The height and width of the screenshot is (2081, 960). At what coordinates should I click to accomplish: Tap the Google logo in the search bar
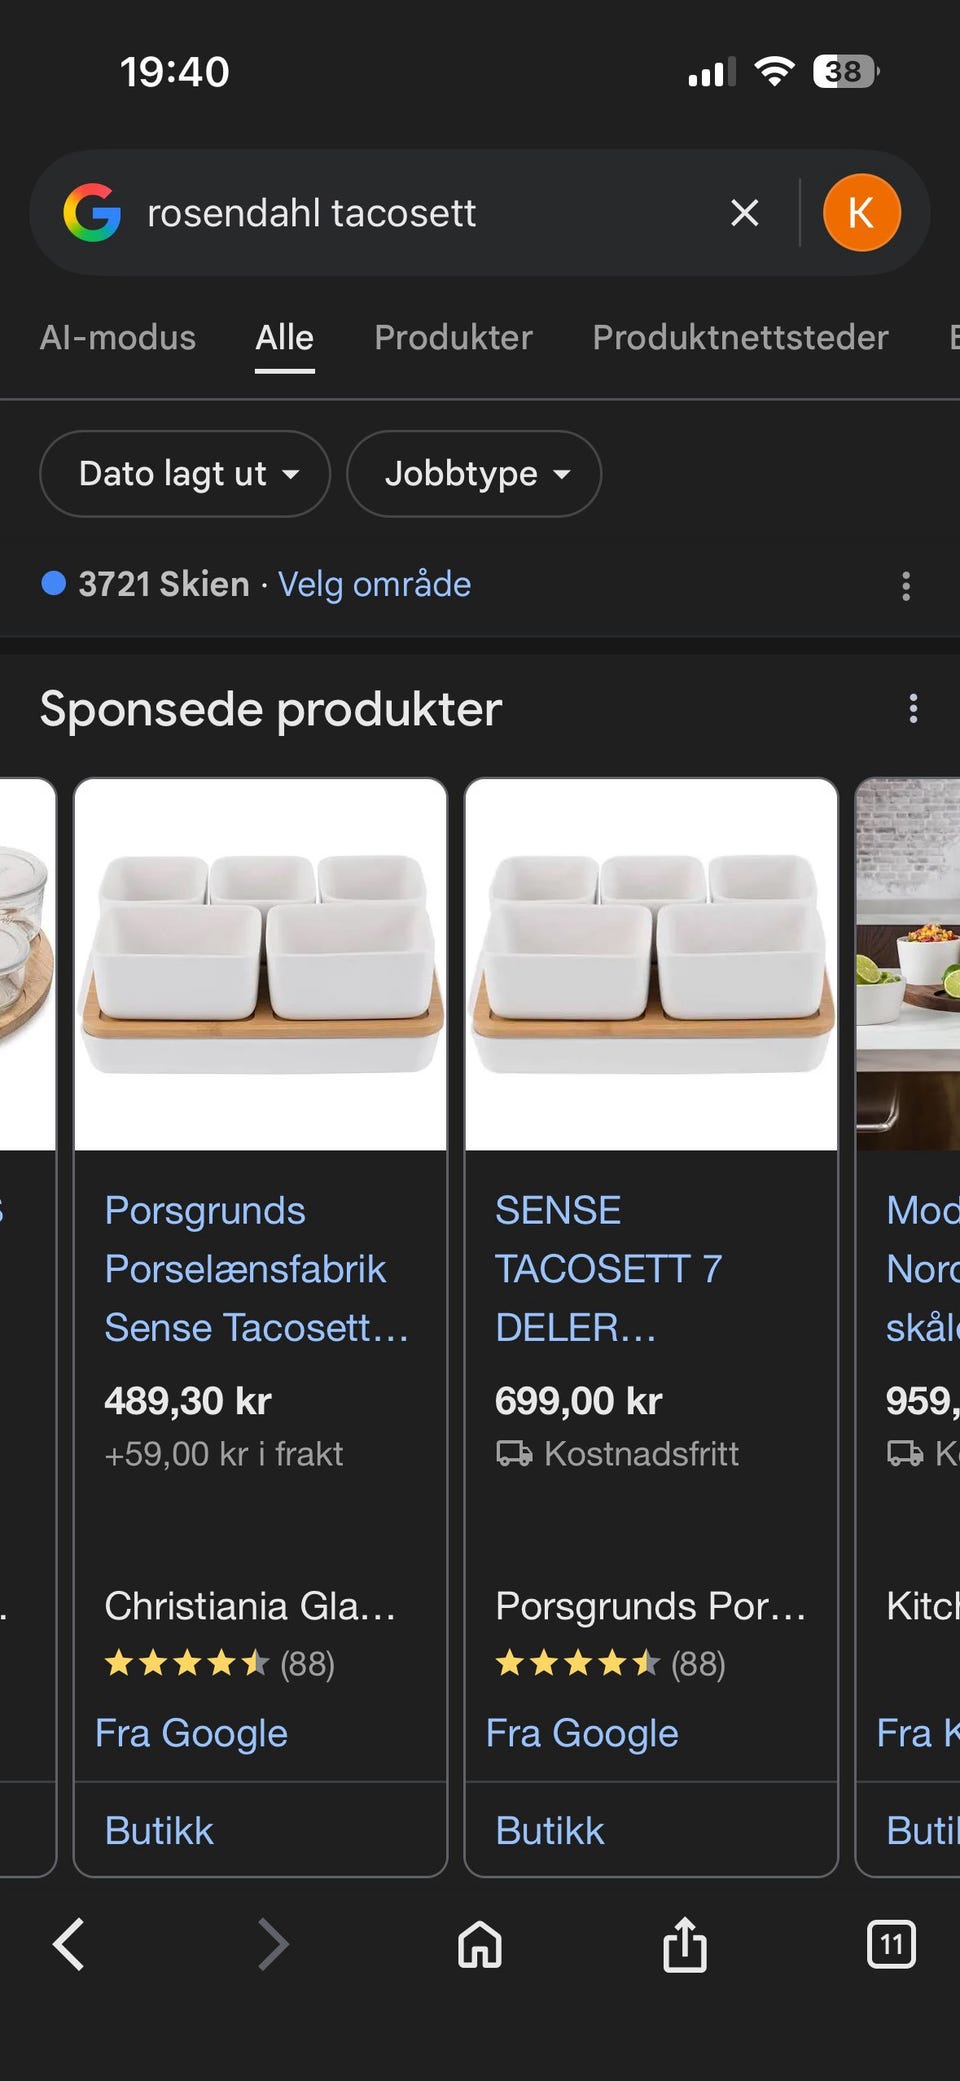pos(92,213)
